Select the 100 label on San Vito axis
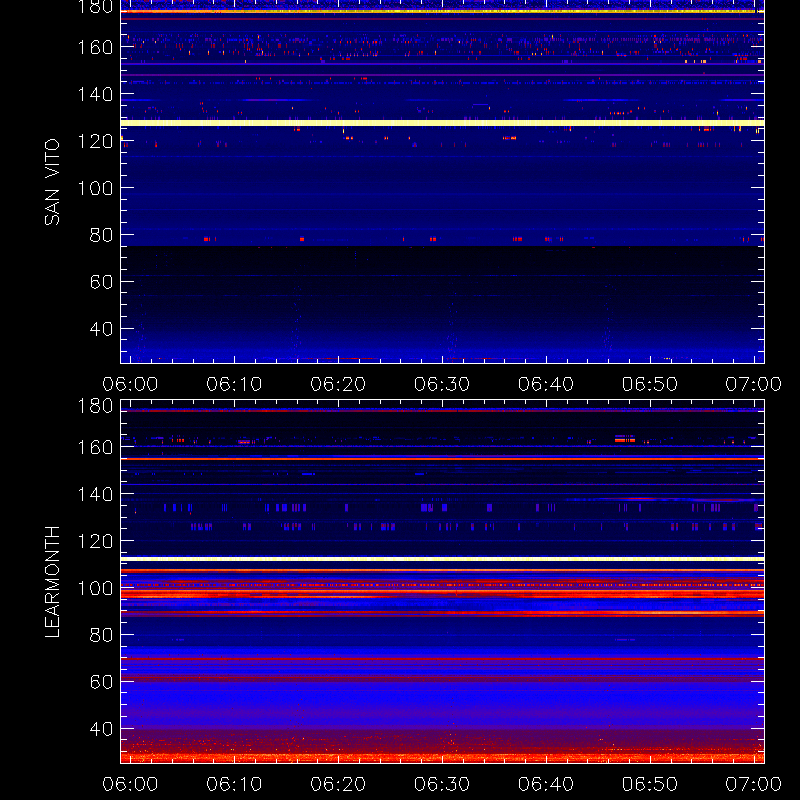Image resolution: width=800 pixels, height=800 pixels. click(95, 188)
